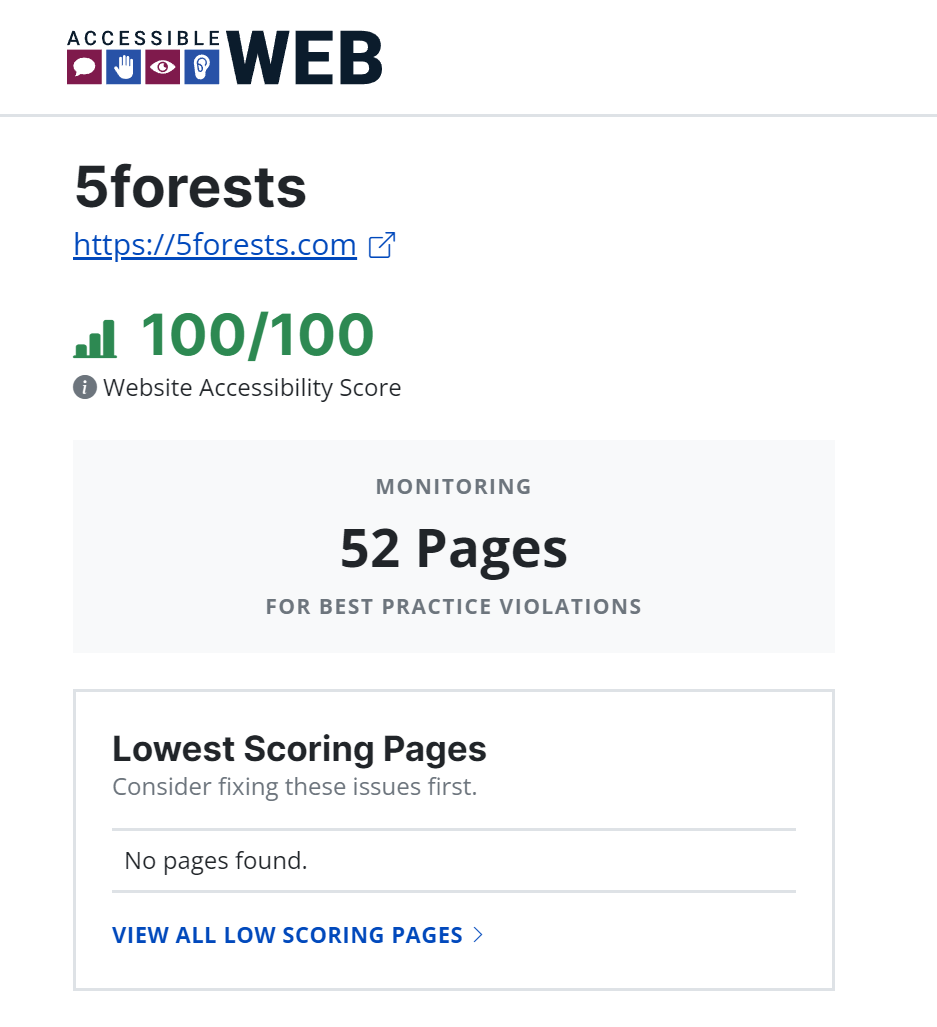Click the external link icon beside 5forests URL
This screenshot has width=937, height=1027.
point(382,245)
